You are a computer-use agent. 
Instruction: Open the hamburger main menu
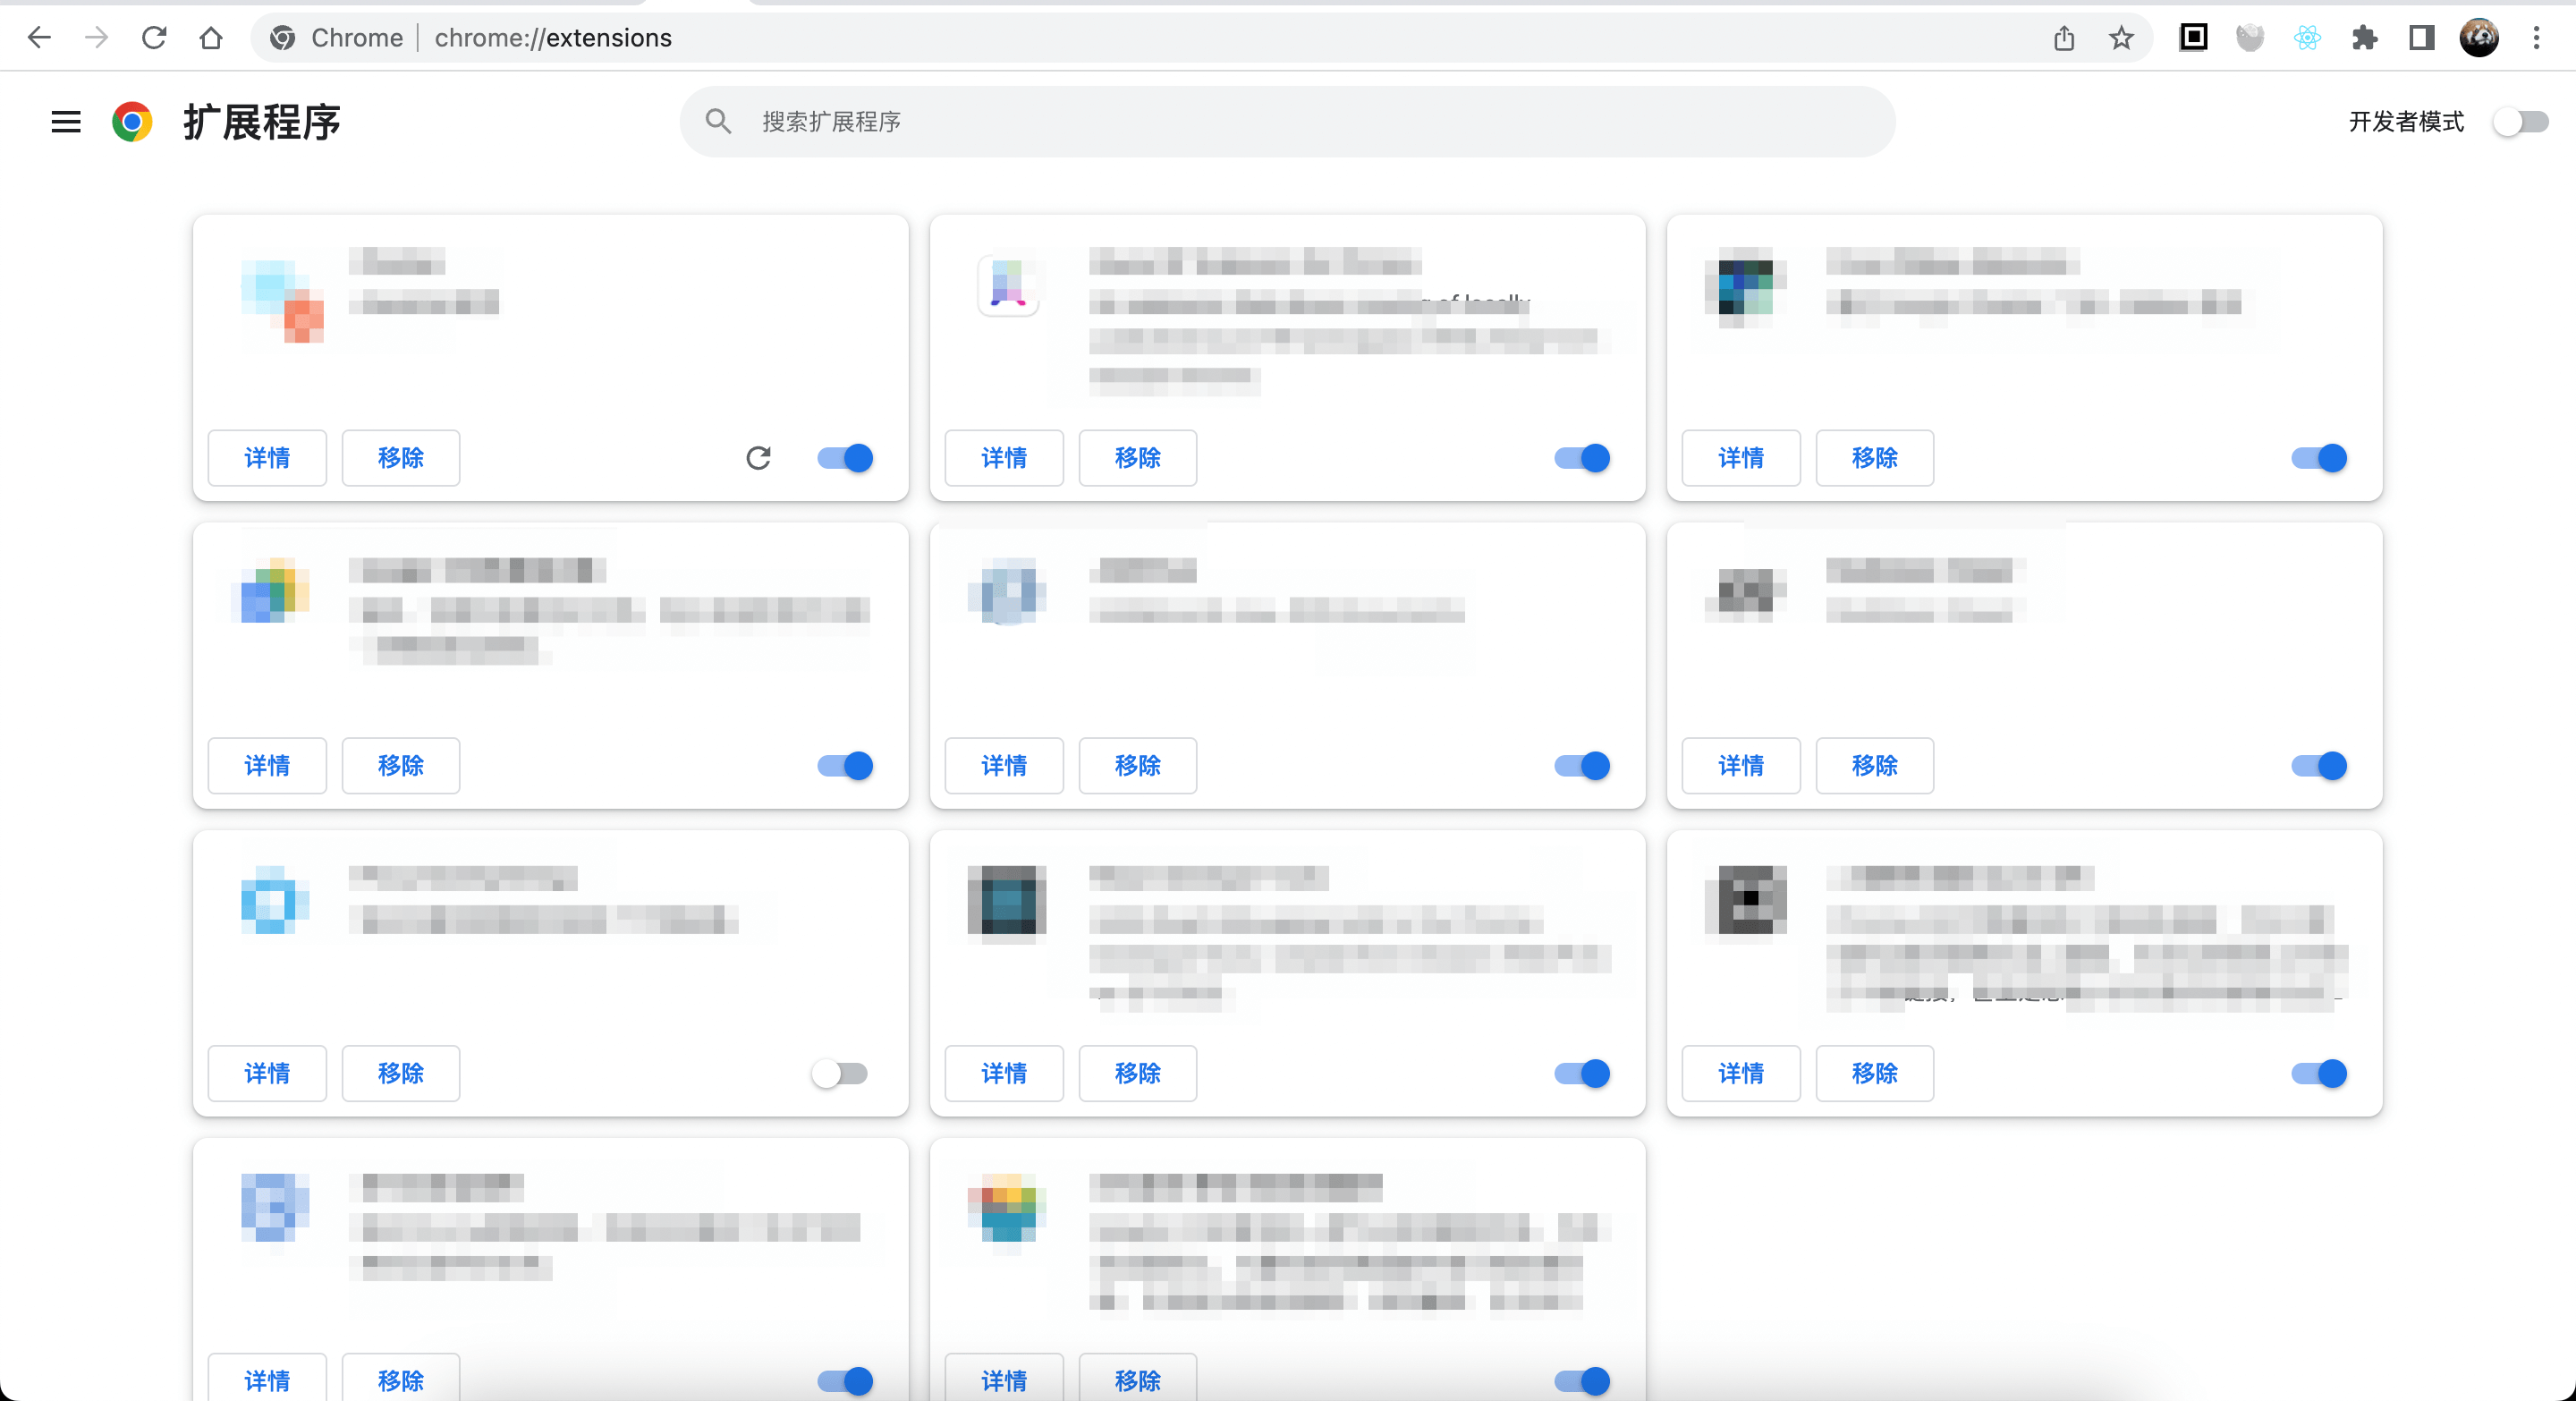pyautogui.click(x=66, y=122)
